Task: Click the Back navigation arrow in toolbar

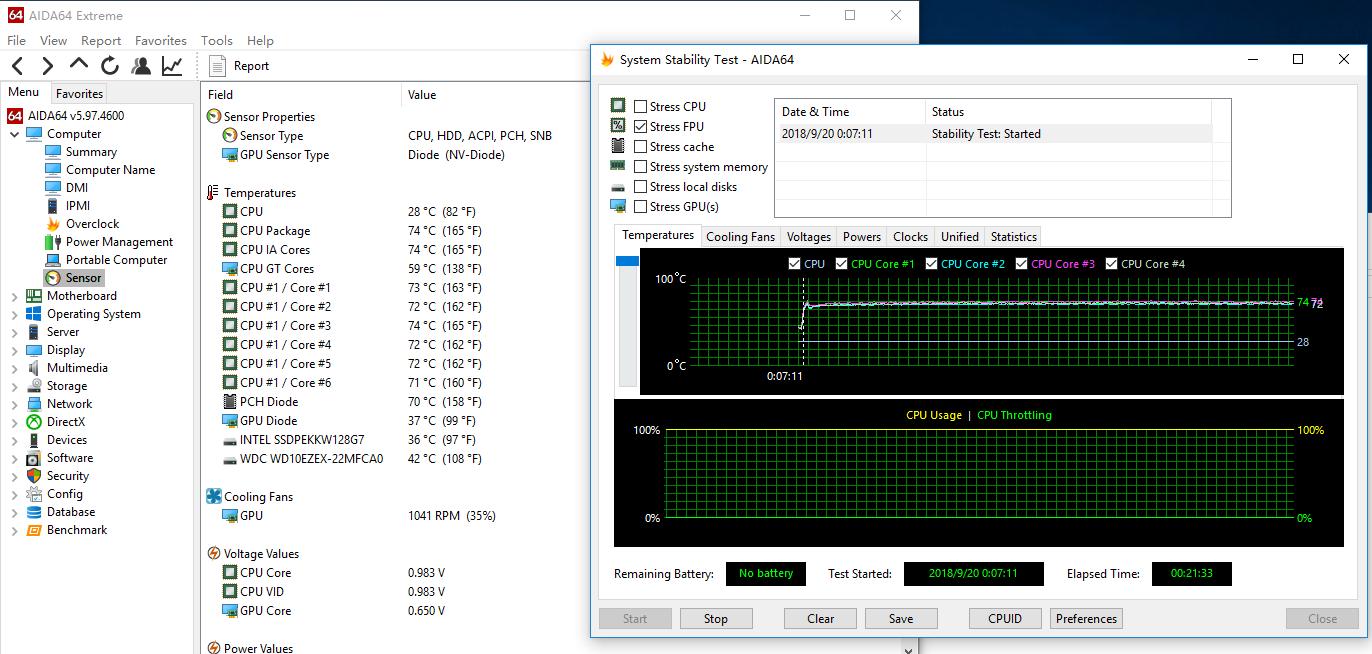Action: pos(17,66)
